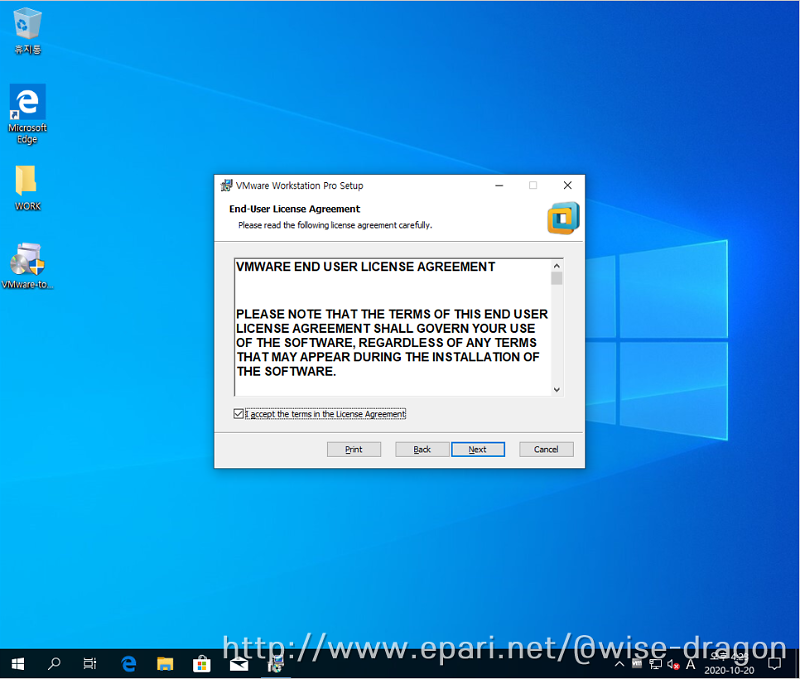This screenshot has height=679, width=800.
Task: Open Microsoft Store from the taskbar
Action: click(202, 664)
